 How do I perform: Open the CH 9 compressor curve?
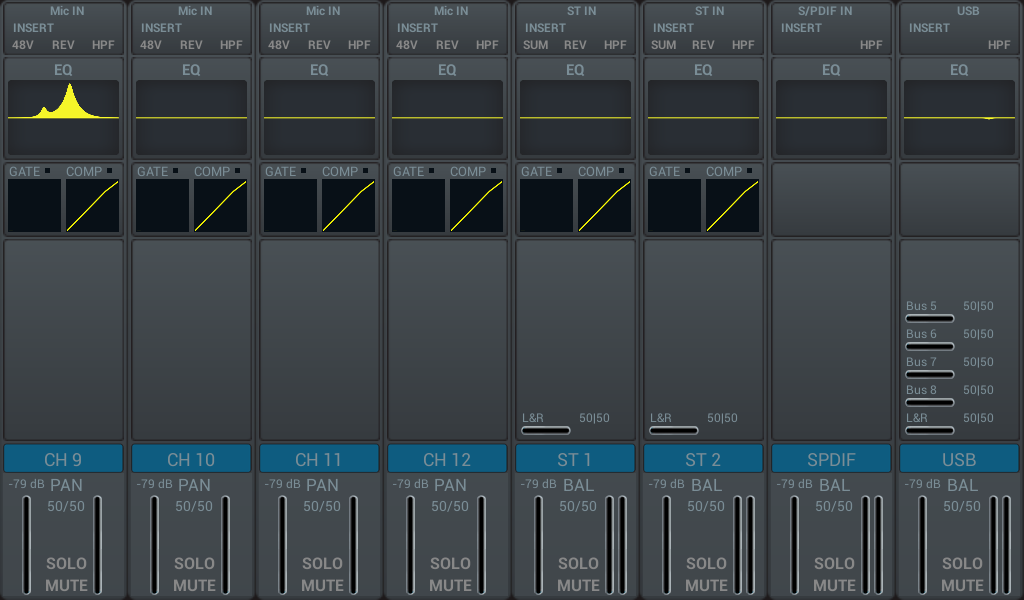tap(92, 206)
